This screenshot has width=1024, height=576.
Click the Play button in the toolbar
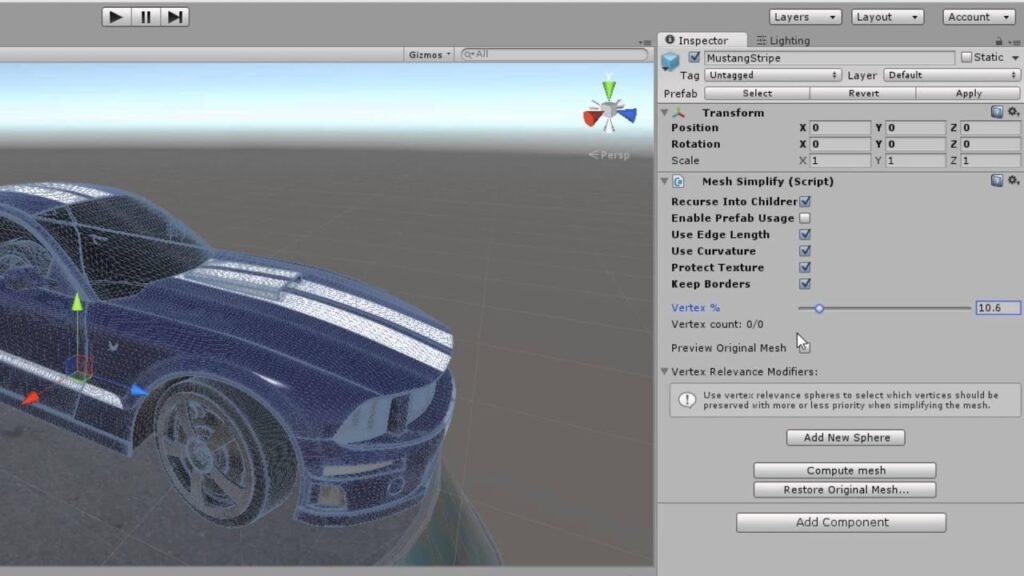click(x=115, y=16)
